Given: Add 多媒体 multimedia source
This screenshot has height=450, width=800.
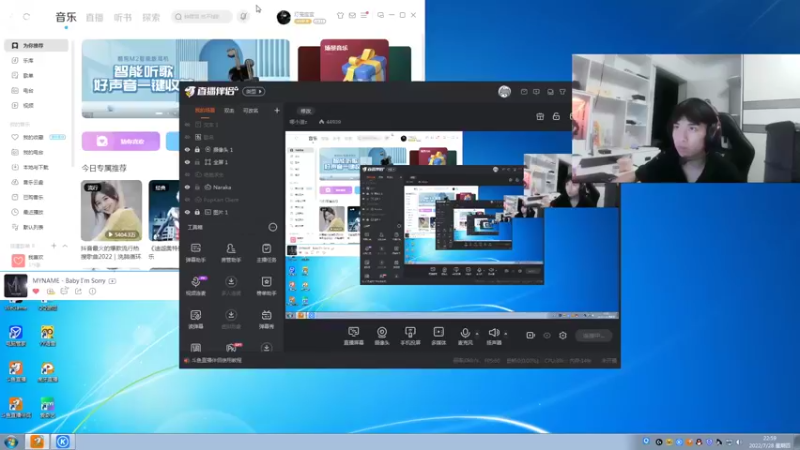Looking at the screenshot, I should click(x=439, y=336).
